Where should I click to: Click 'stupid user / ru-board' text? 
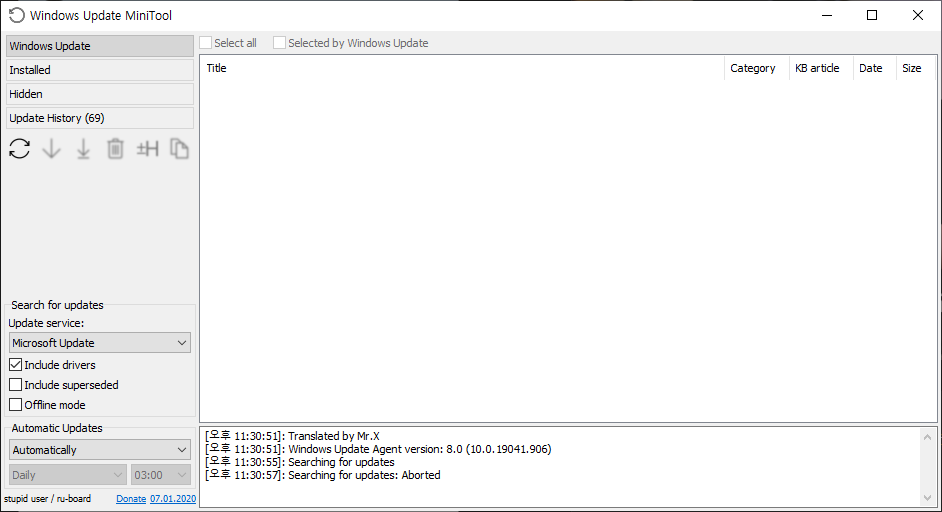pos(47,499)
